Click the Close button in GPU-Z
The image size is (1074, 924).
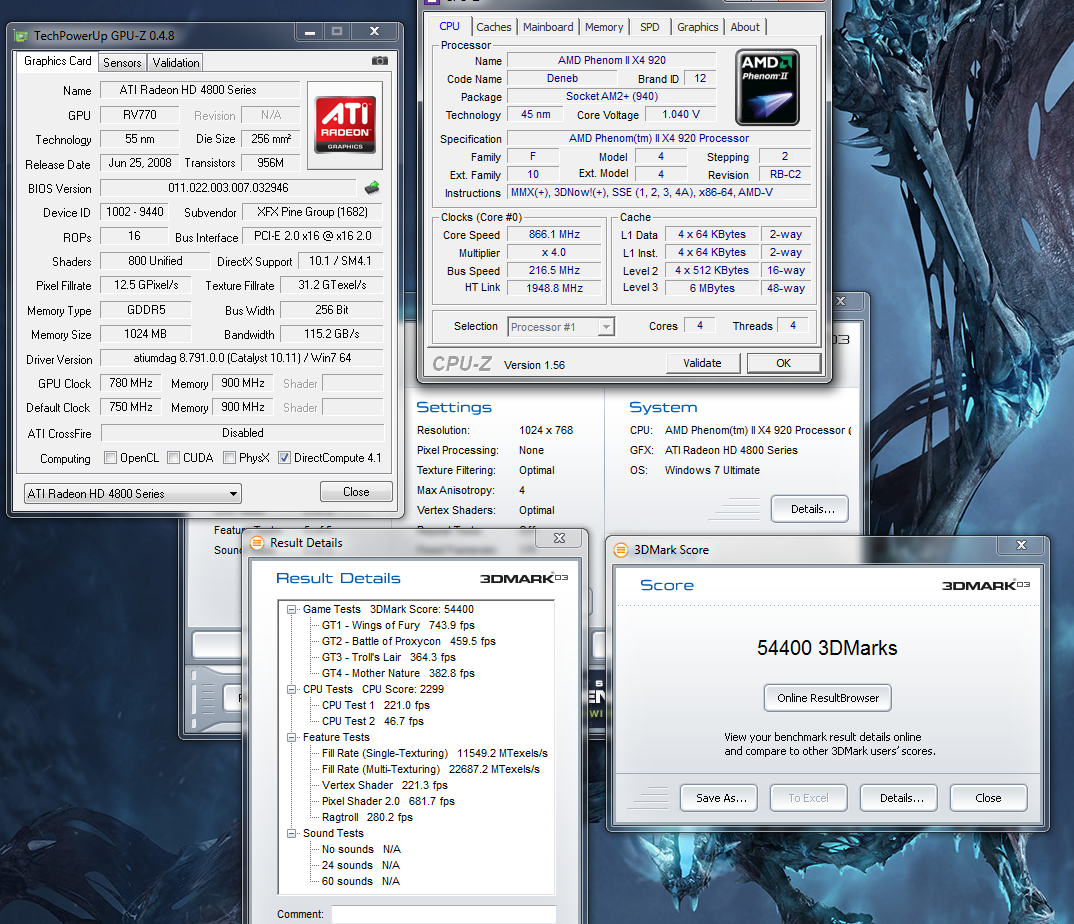coord(356,492)
